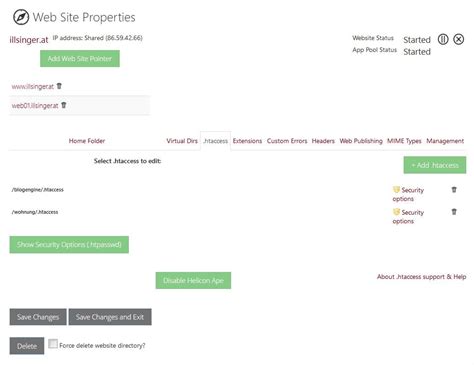The width and height of the screenshot is (474, 365).
Task: Select /blogengine/.htaccess file to edit
Action: (38, 190)
